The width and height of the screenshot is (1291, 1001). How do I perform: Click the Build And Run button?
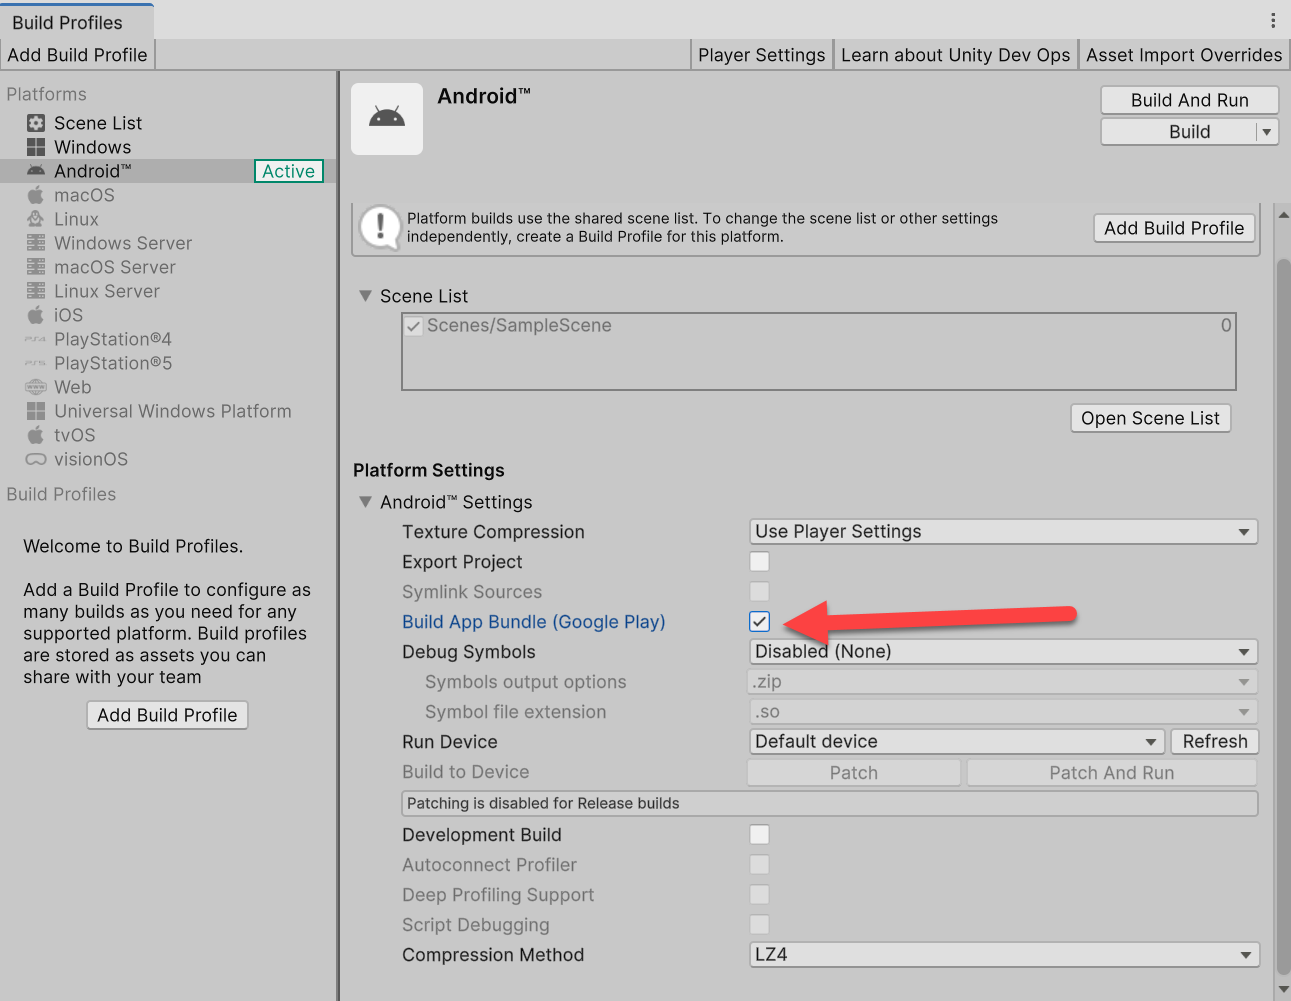coord(1190,100)
